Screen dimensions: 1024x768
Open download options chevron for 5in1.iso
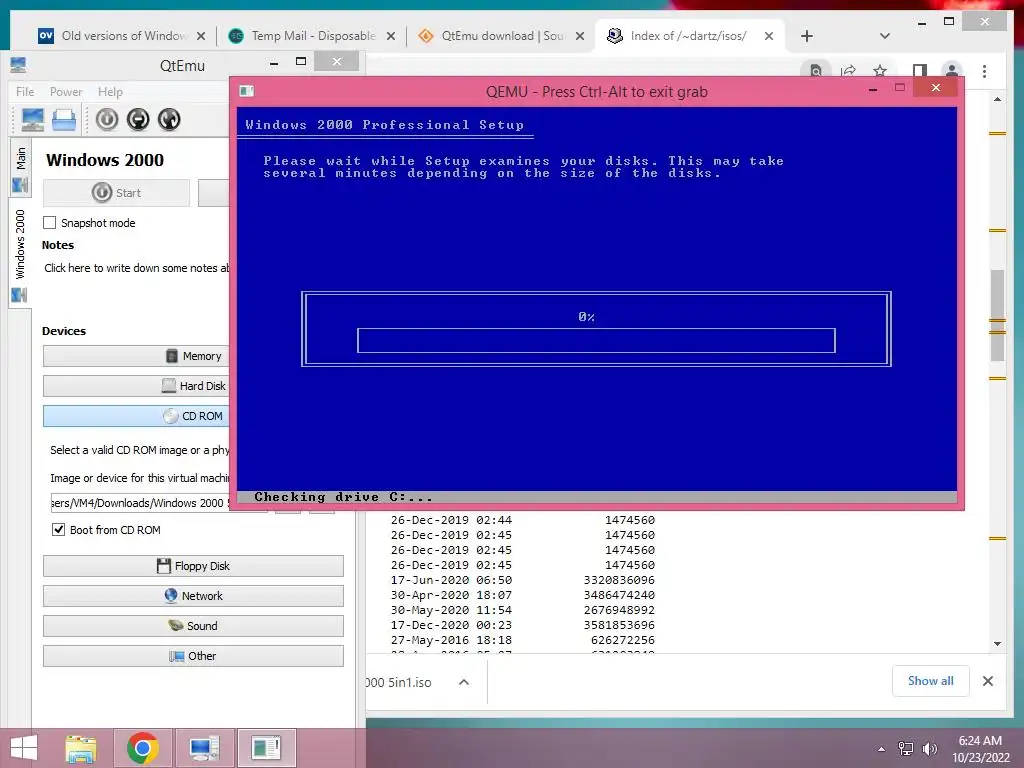464,682
